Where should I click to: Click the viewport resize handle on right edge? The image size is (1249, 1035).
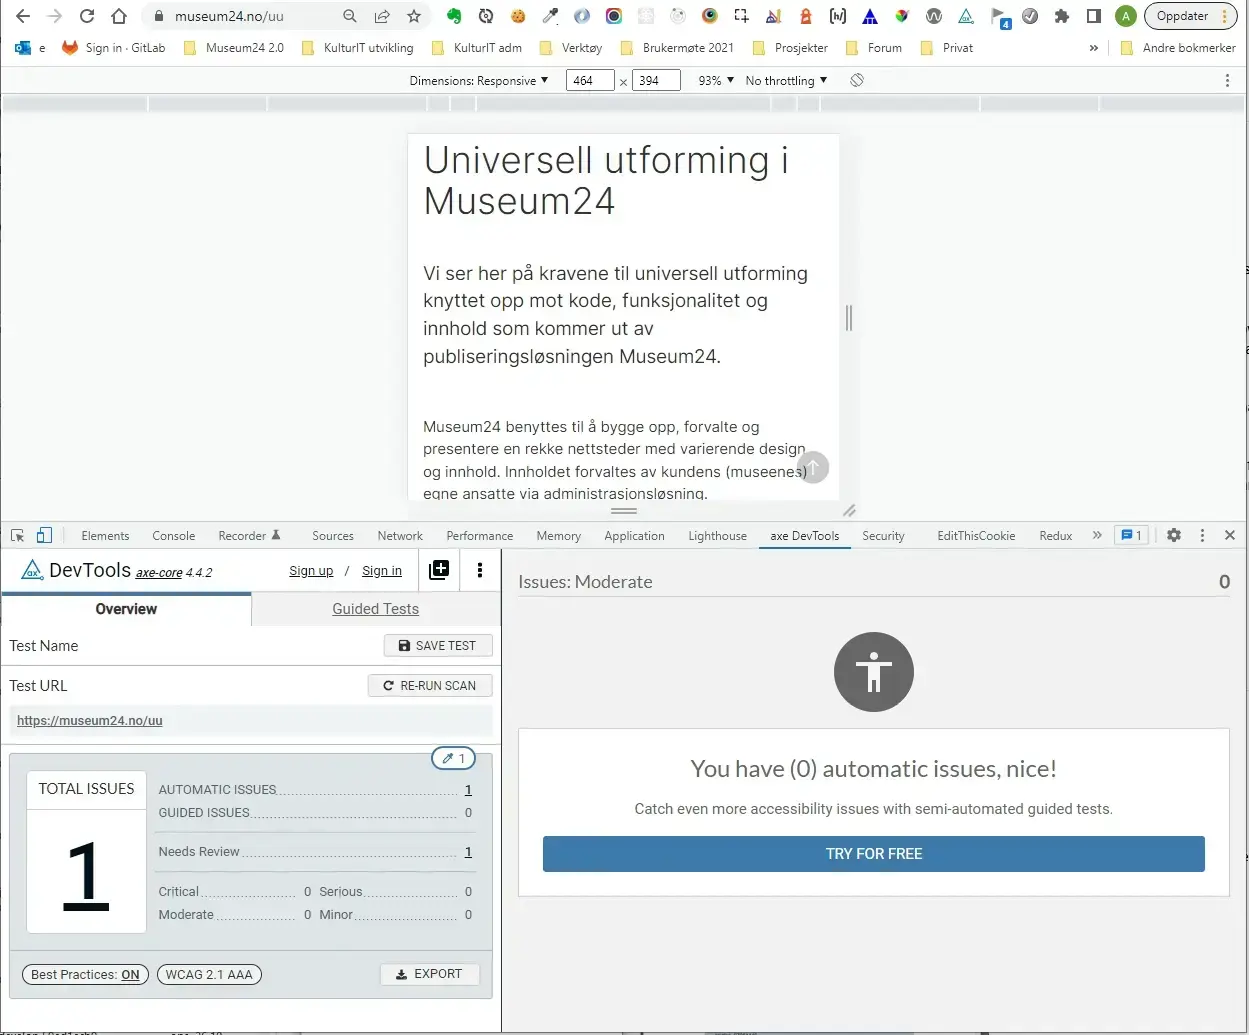(x=849, y=318)
